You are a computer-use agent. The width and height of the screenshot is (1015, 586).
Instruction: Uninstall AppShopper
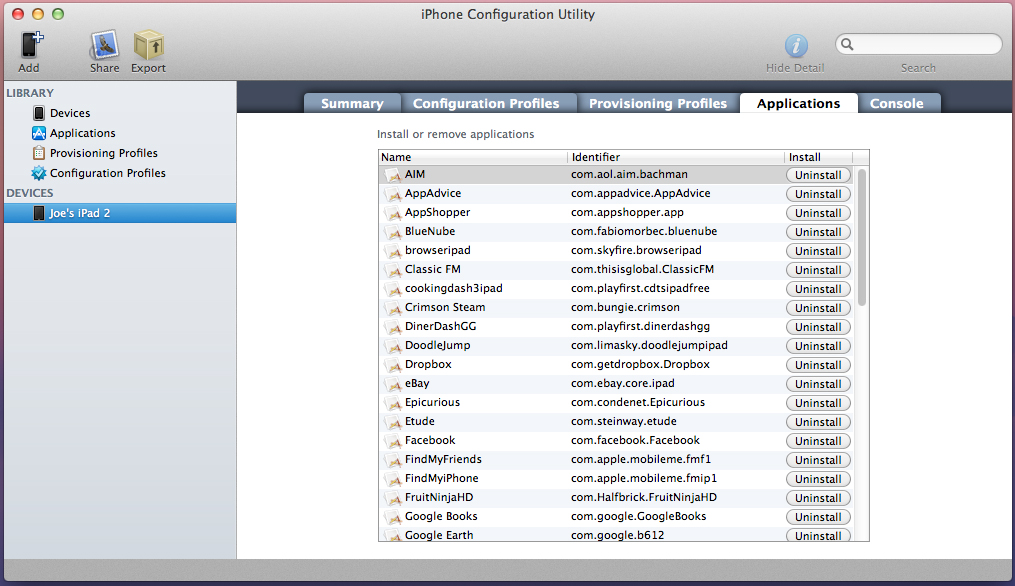coord(818,213)
